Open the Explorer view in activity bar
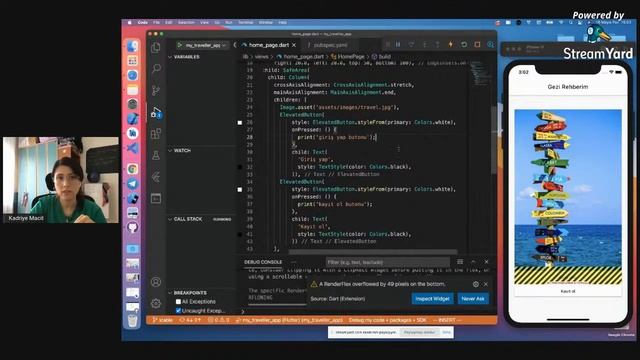This screenshot has height=360, width=640. pyautogui.click(x=156, y=47)
